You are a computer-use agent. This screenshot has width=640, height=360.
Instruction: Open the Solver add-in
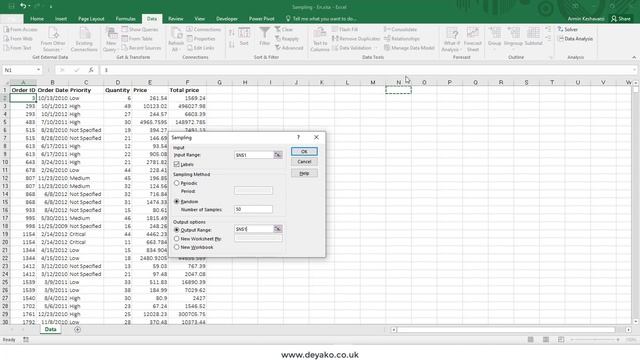point(568,29)
